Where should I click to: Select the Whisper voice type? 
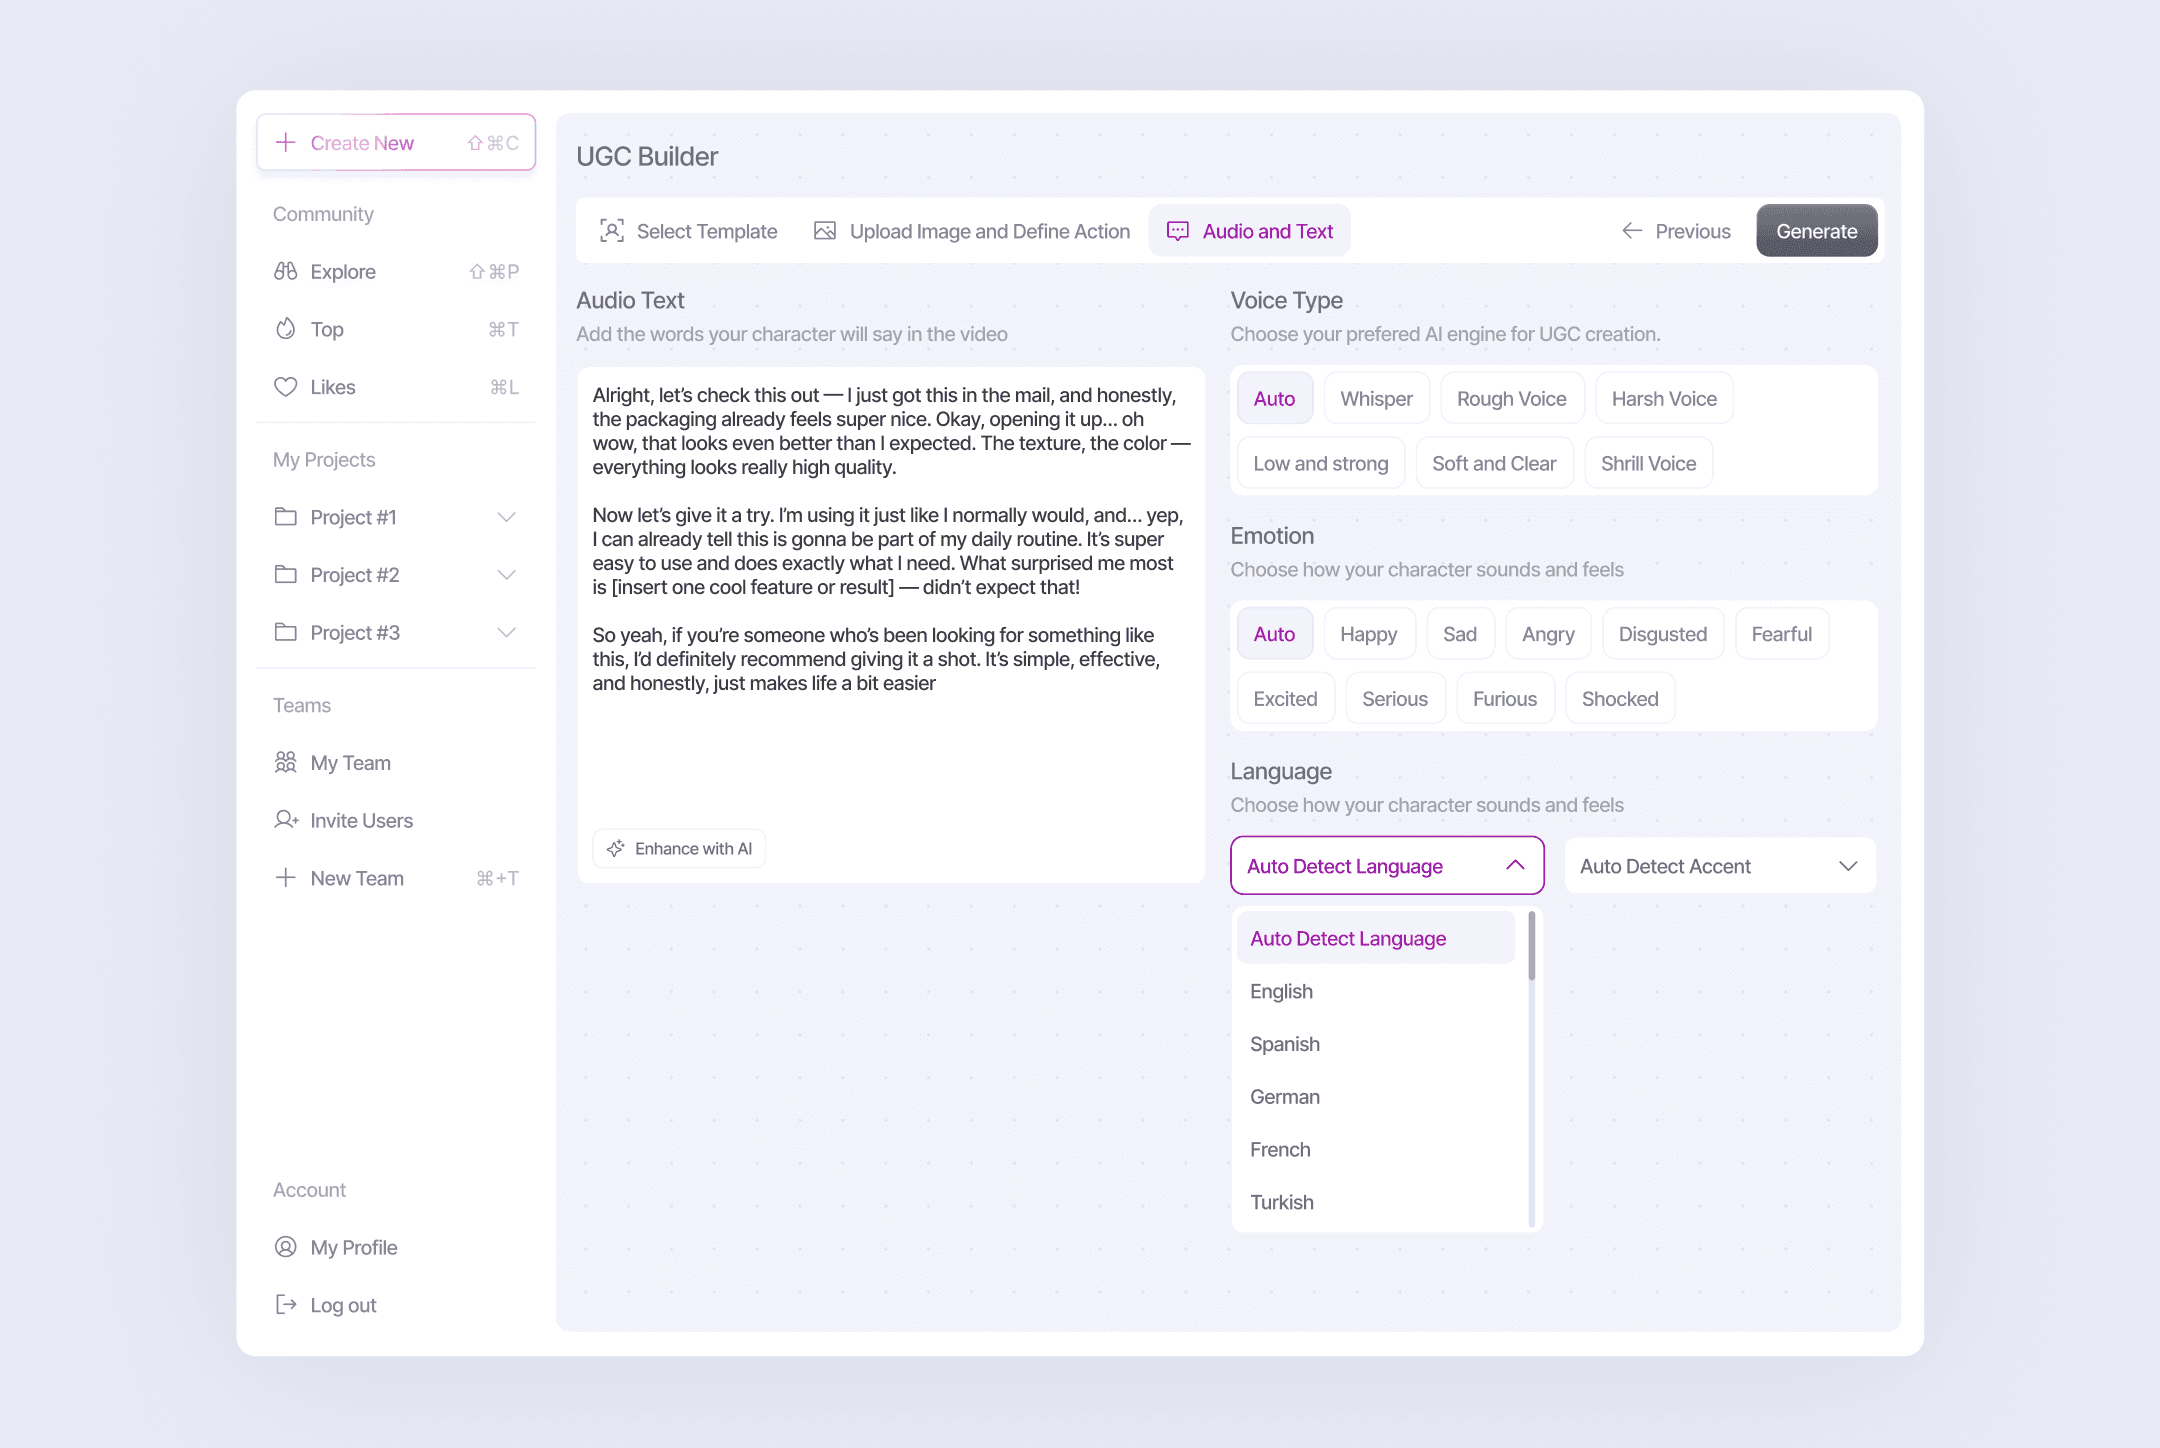point(1376,398)
